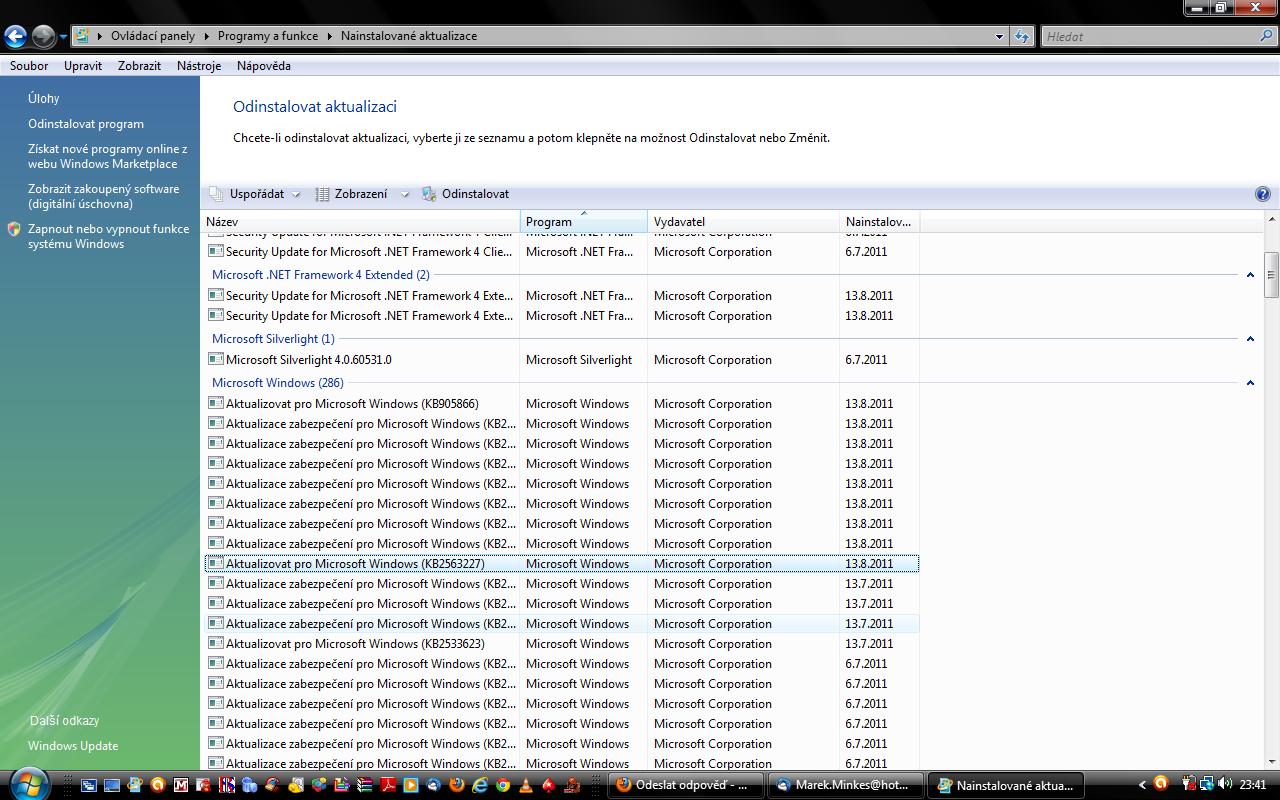The image size is (1280, 800).
Task: Open the help question mark icon
Action: (1262, 195)
